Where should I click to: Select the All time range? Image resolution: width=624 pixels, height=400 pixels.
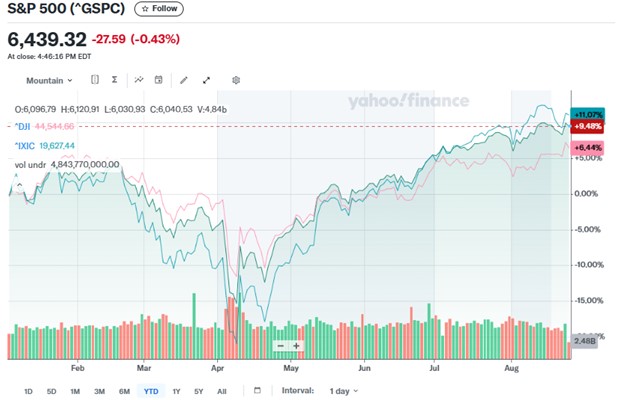point(221,390)
